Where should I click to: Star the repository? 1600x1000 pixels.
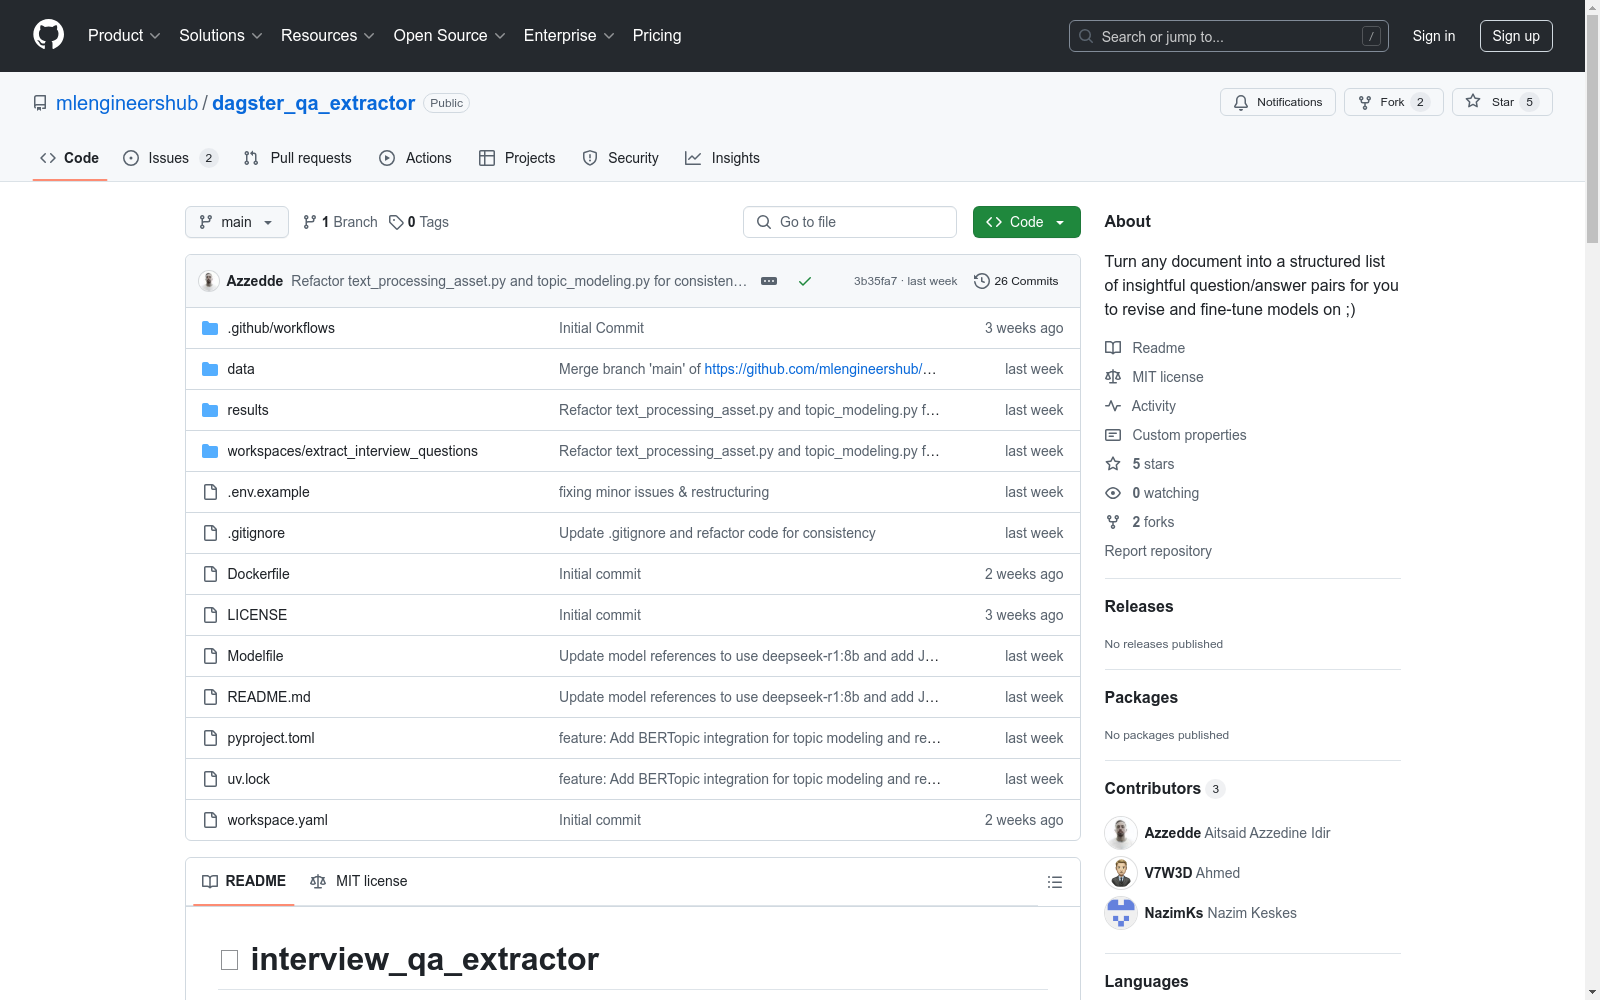[1501, 102]
